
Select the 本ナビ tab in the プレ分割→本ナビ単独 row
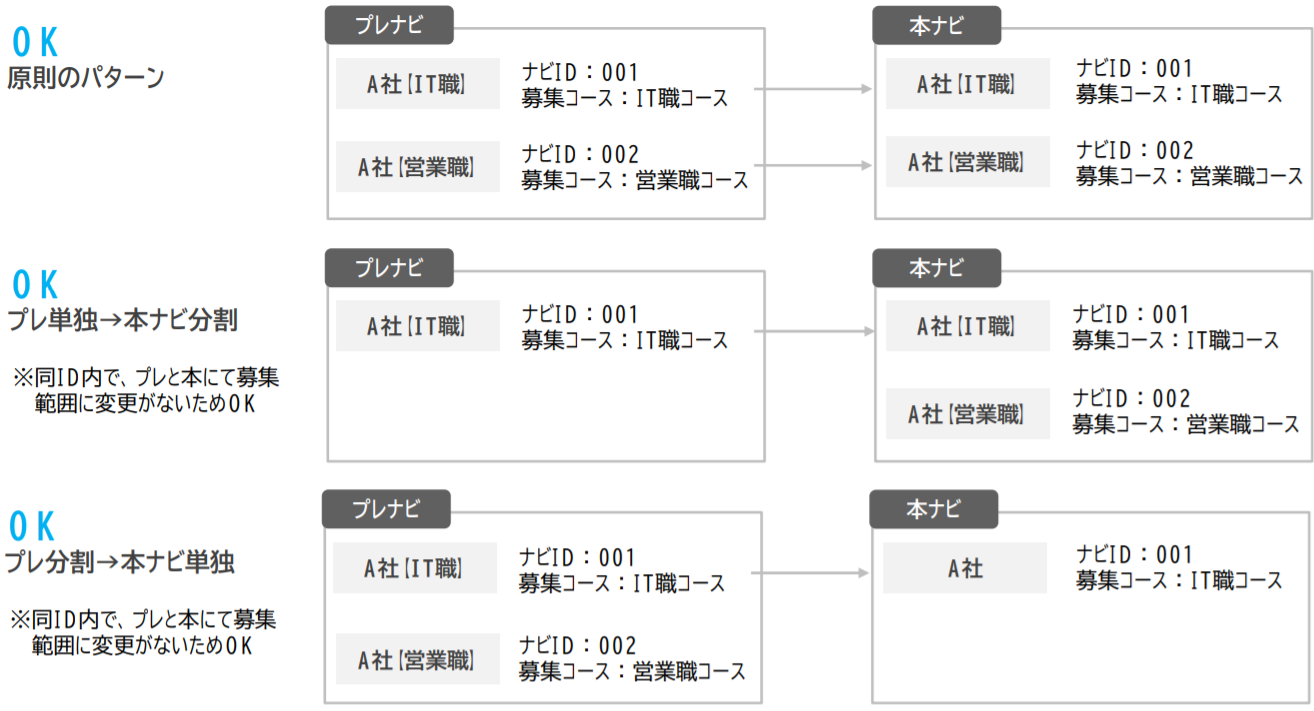click(x=933, y=509)
